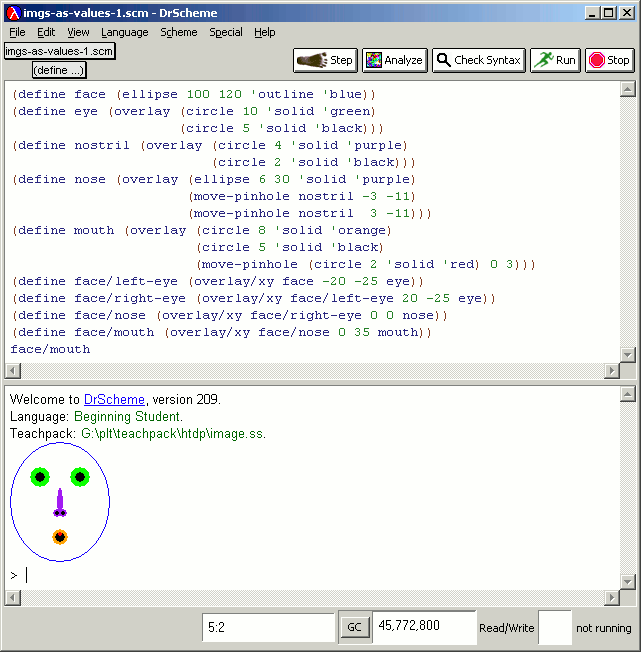Click the 'face/mouth' expression line

pos(50,349)
